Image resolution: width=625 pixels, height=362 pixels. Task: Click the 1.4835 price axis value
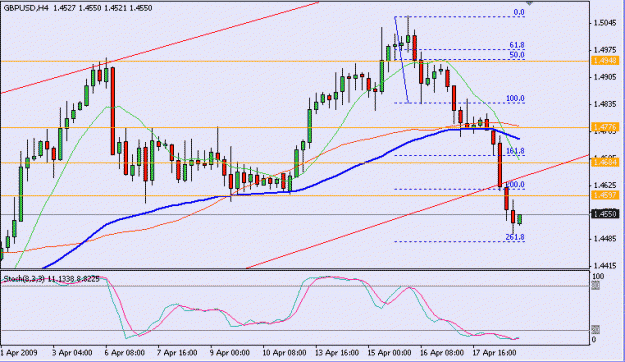click(605, 104)
